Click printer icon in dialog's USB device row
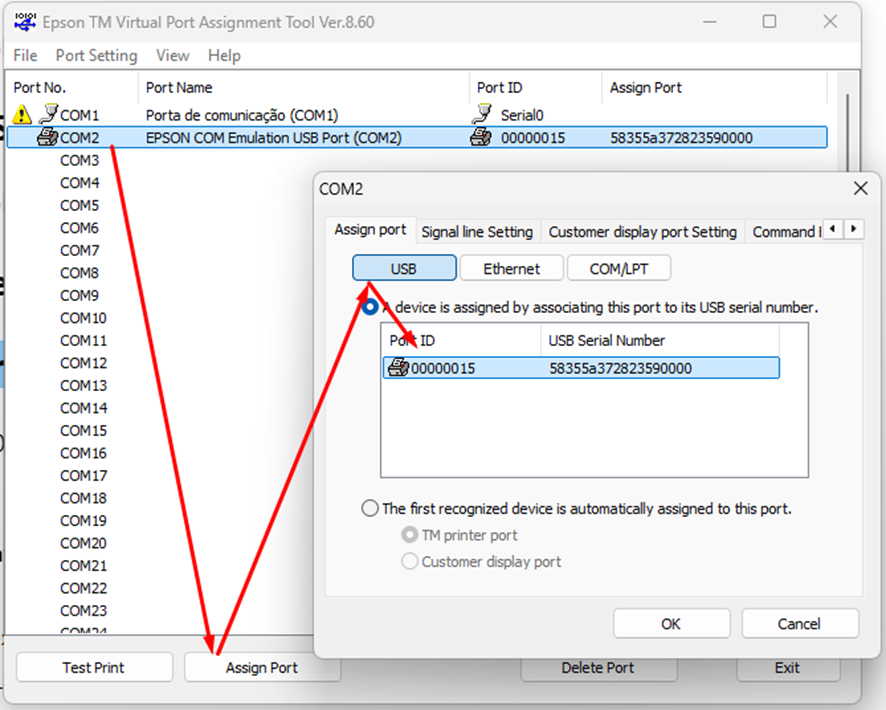 [x=398, y=368]
